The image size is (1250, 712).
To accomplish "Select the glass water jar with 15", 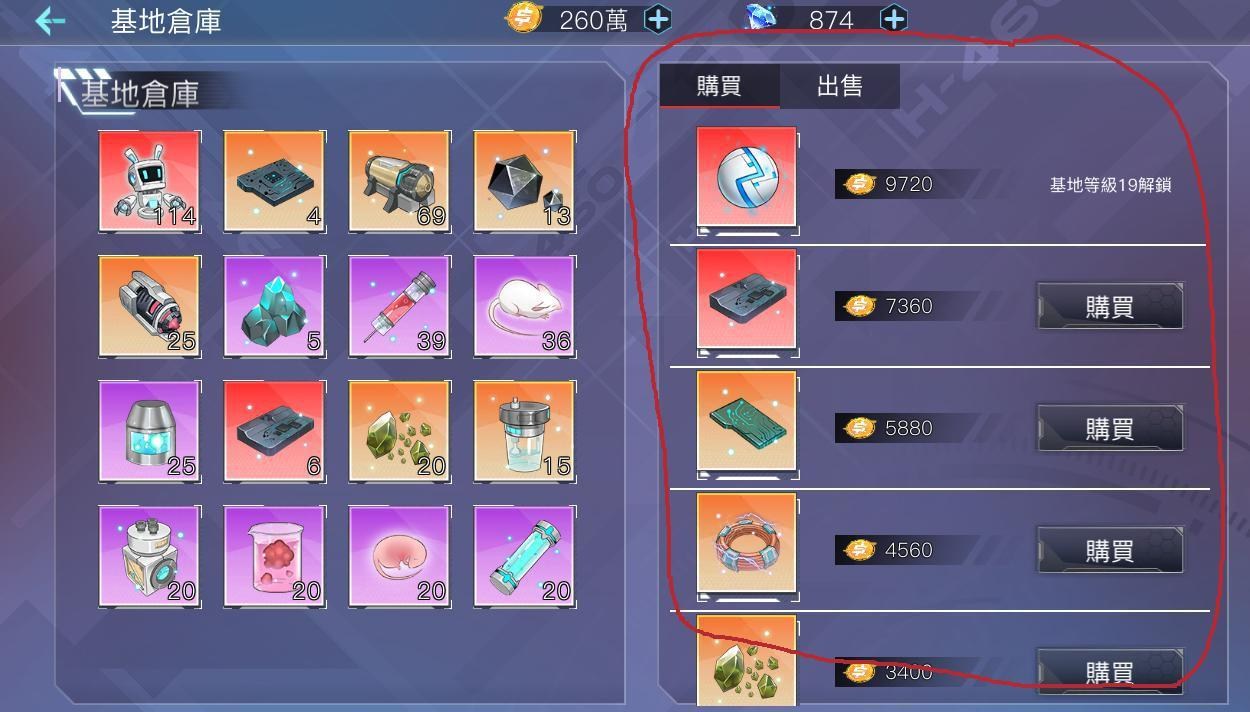I will tap(524, 431).
